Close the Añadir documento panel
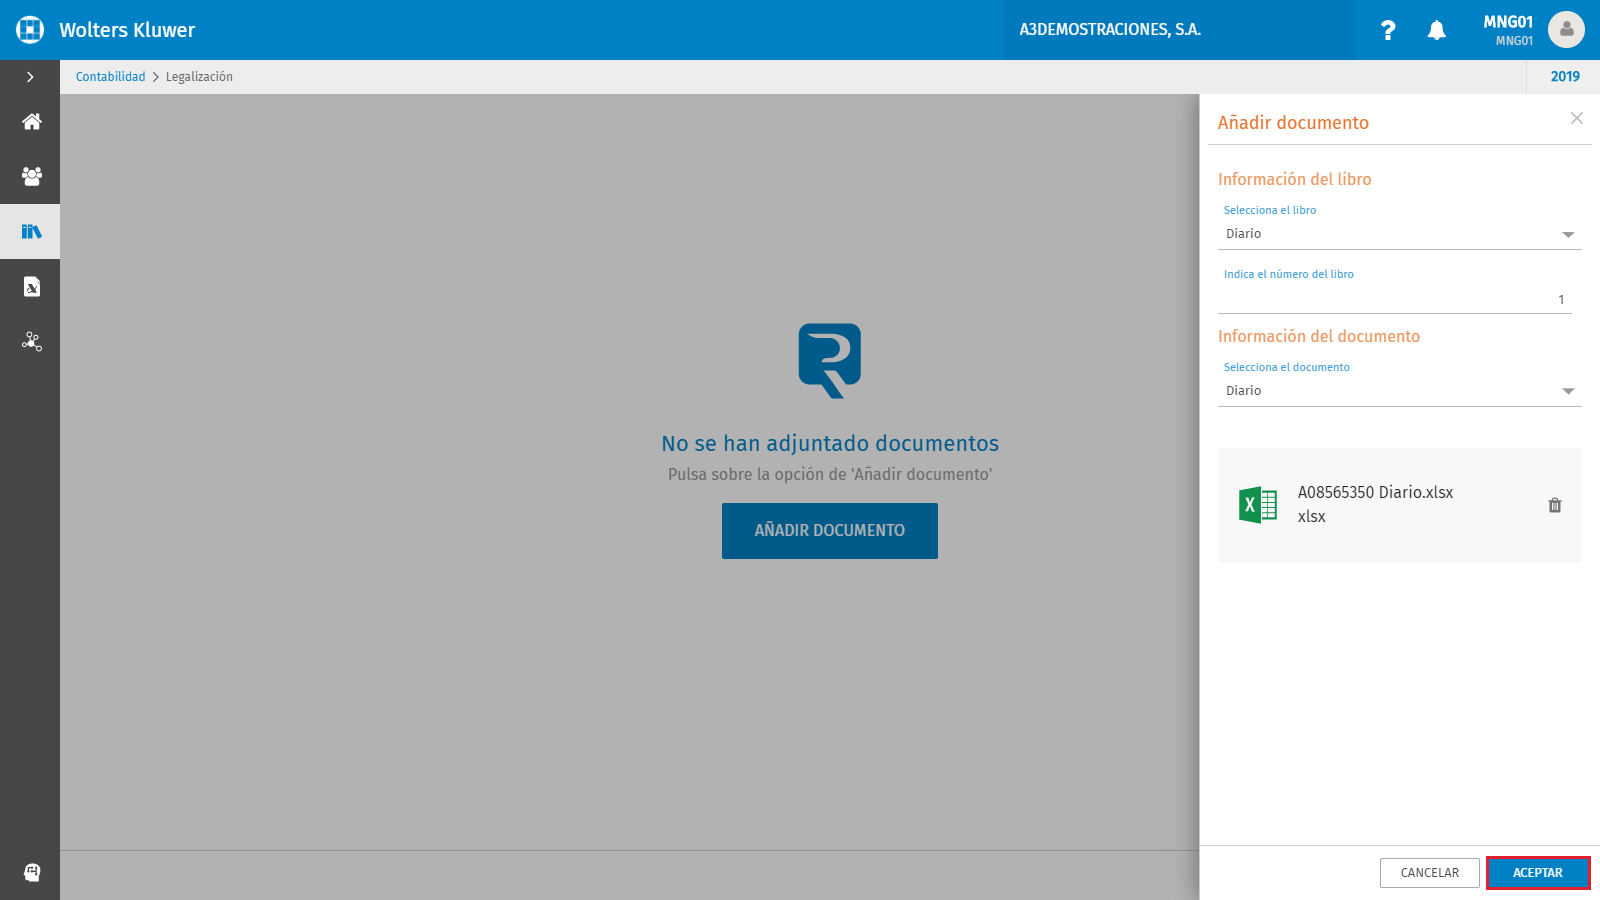 pos(1577,118)
